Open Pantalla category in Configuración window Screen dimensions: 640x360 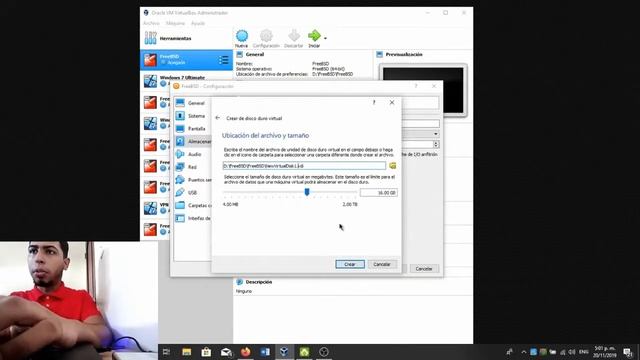pos(192,129)
